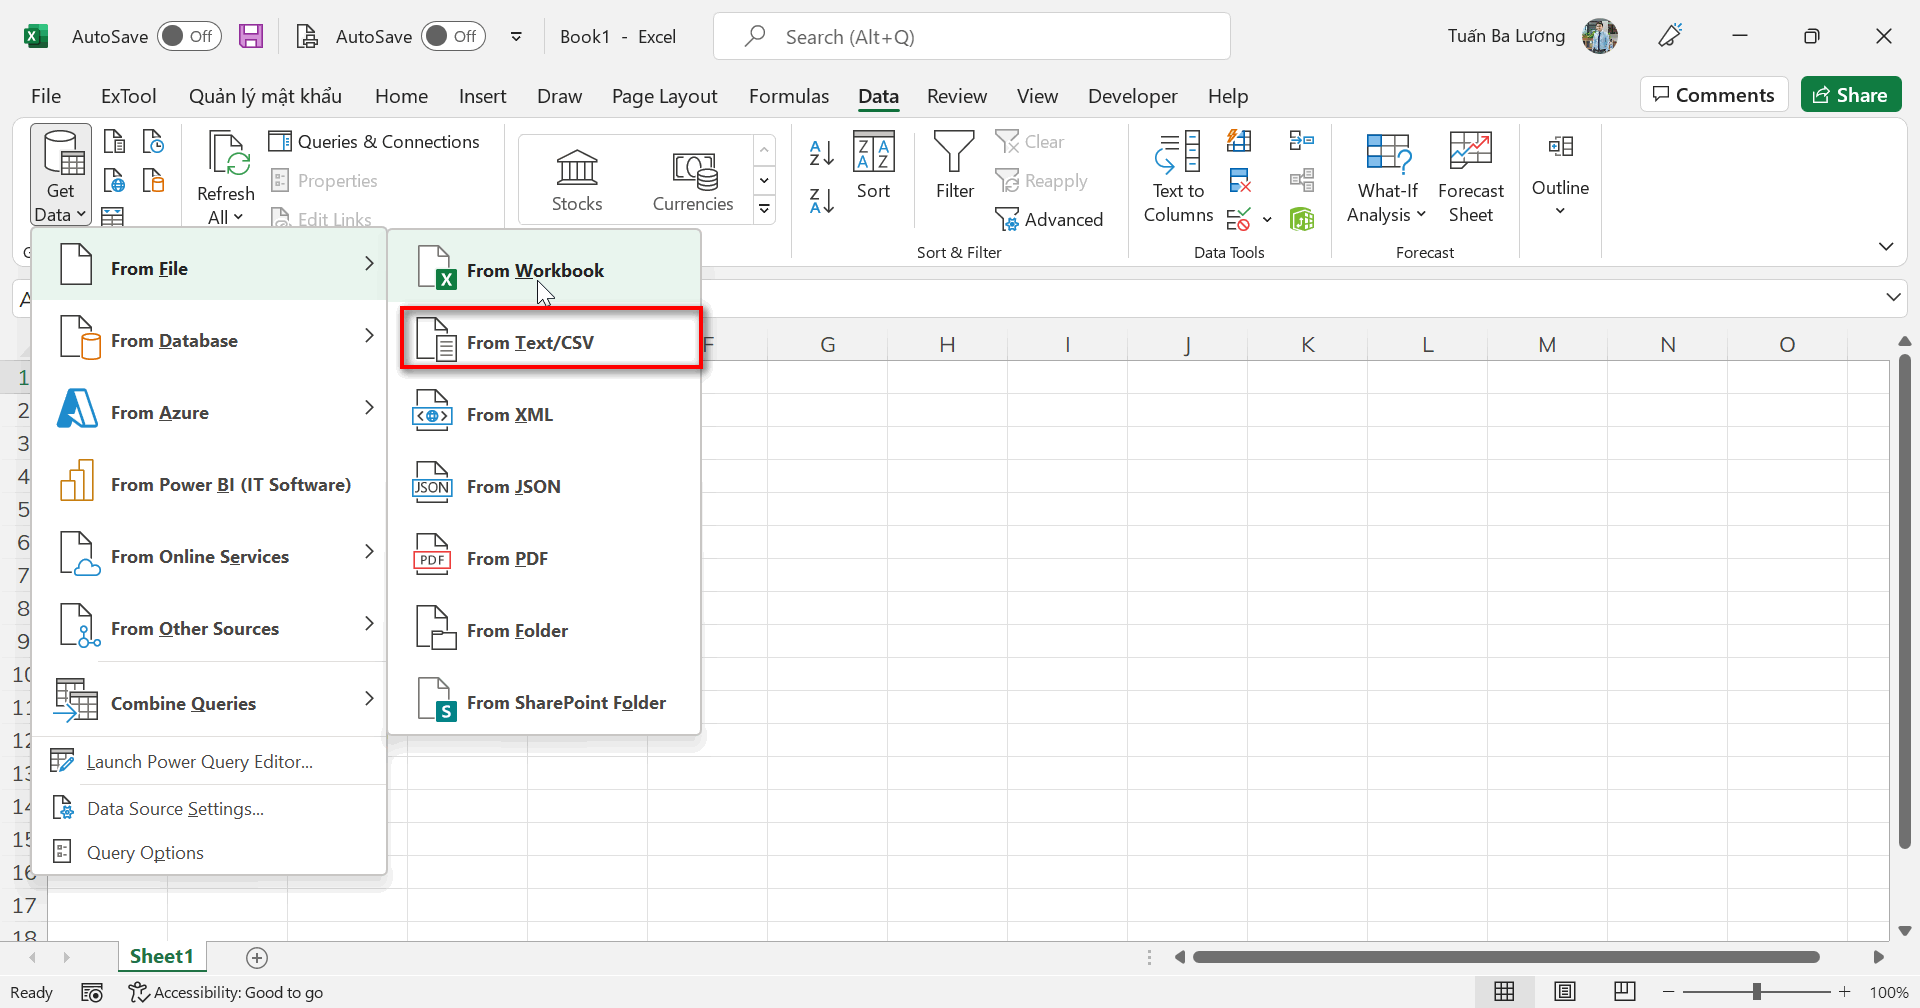This screenshot has height=1008, width=1920.
Task: Switch to Page Layout view in status bar
Action: (x=1565, y=992)
